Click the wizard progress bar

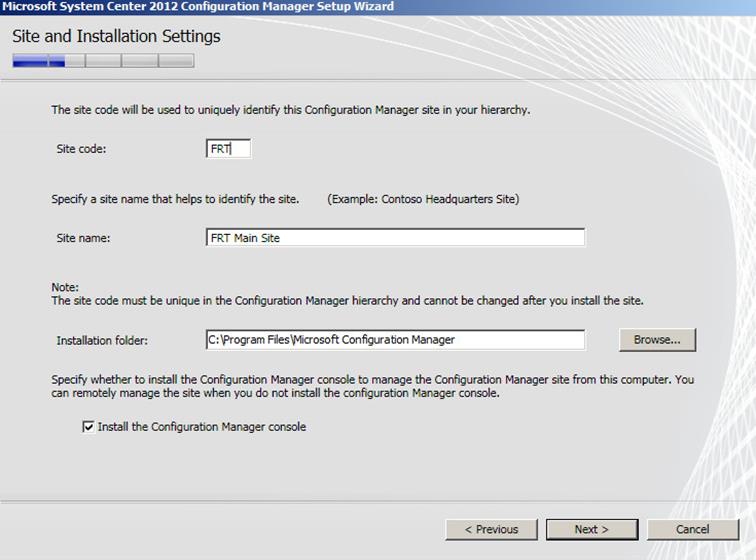[104, 61]
